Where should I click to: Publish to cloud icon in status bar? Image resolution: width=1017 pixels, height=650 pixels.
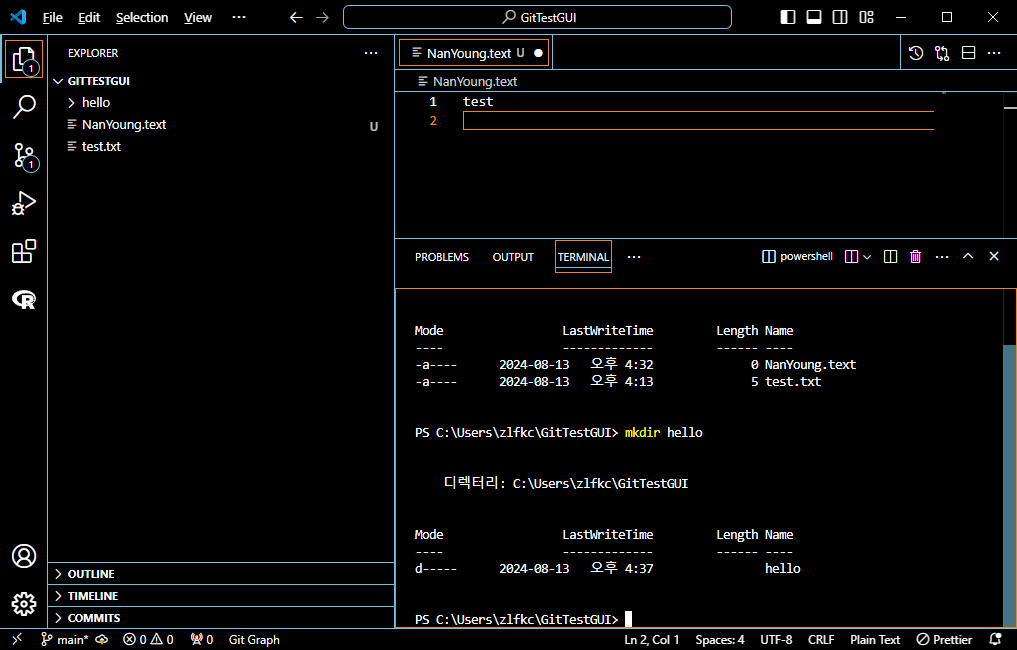[x=102, y=640]
